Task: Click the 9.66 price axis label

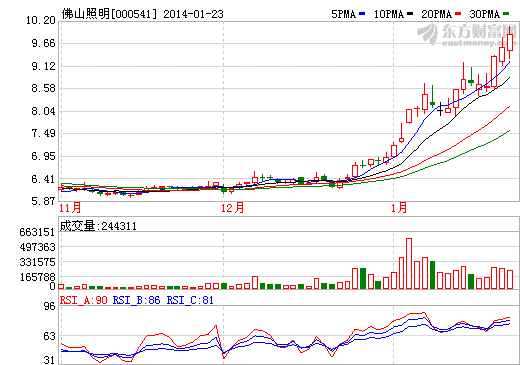Action: [x=43, y=43]
